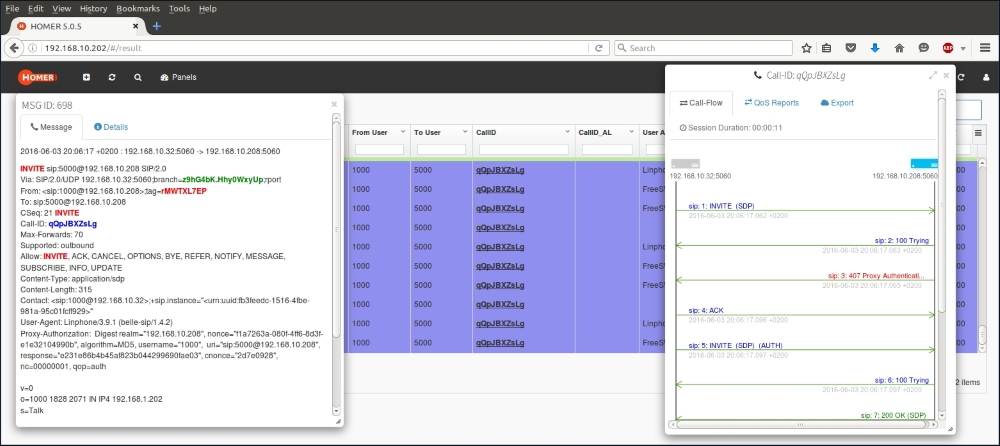Open the grid menu icon at table right edge
The width and height of the screenshot is (1000, 446).
978,133
